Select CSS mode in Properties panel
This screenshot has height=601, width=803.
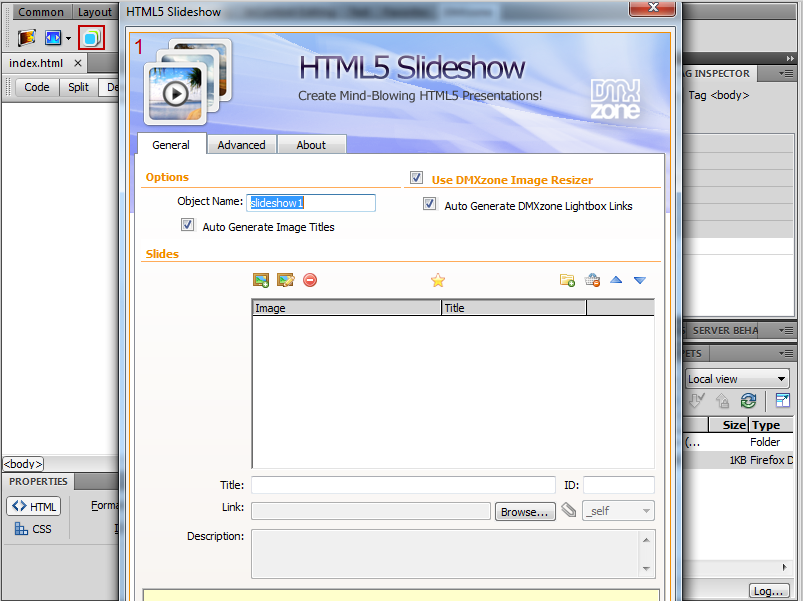[34, 529]
